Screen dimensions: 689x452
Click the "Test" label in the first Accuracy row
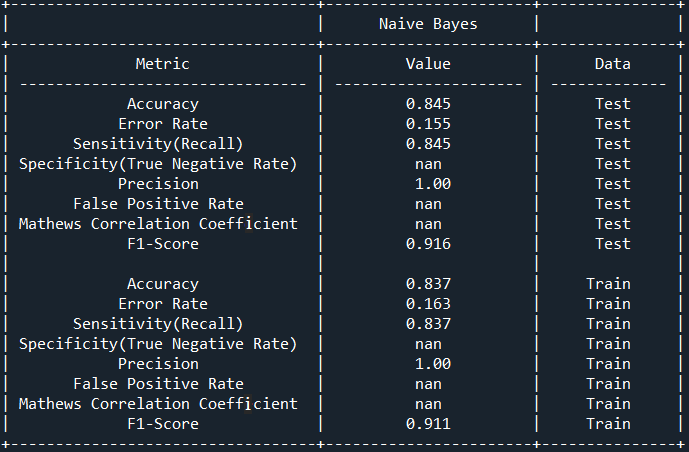pos(612,104)
